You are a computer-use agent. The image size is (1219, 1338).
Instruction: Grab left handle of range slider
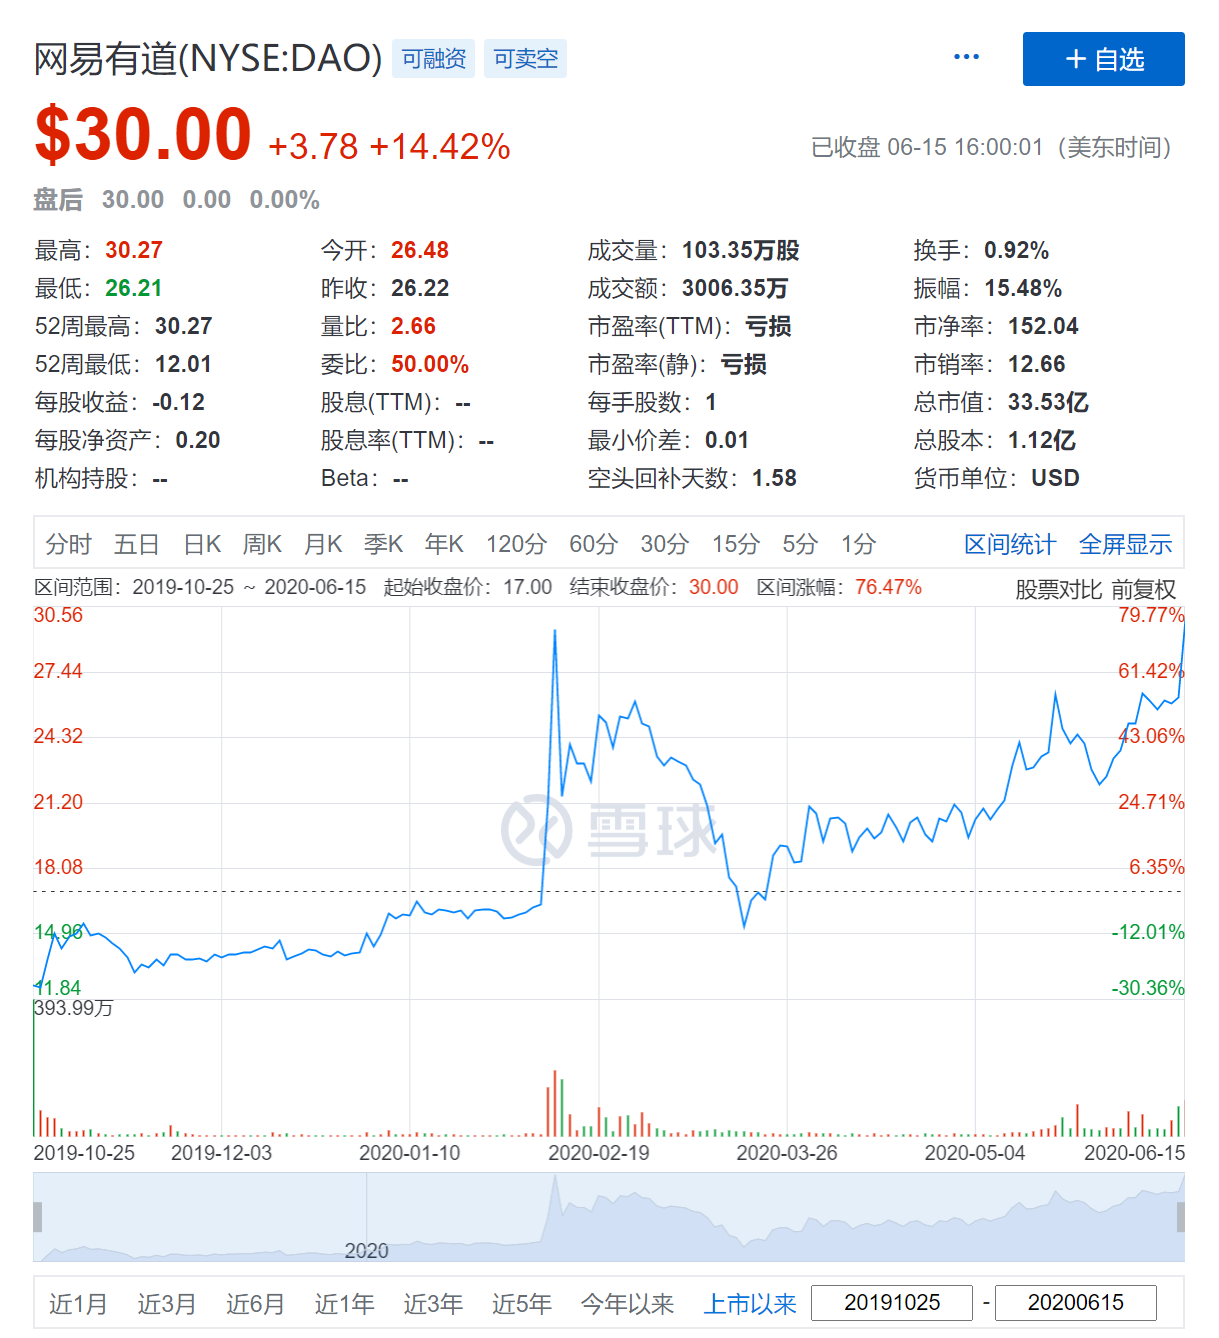(x=38, y=1217)
